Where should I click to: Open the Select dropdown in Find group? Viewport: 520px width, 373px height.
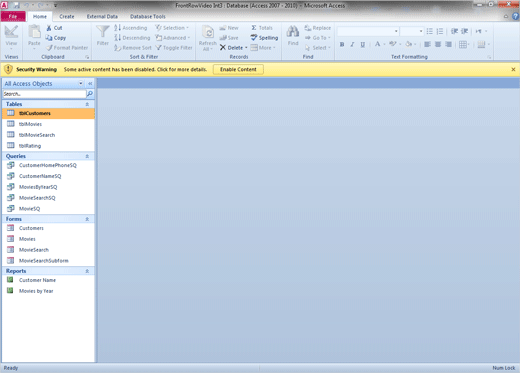(x=318, y=48)
